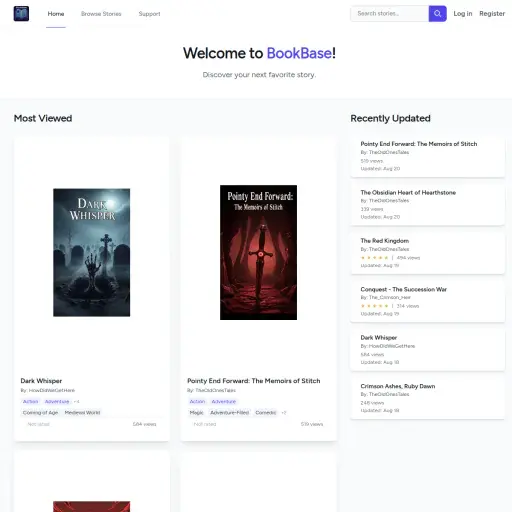Open Conquest - The Succession War
Screen dimensions: 512x512
point(404,289)
